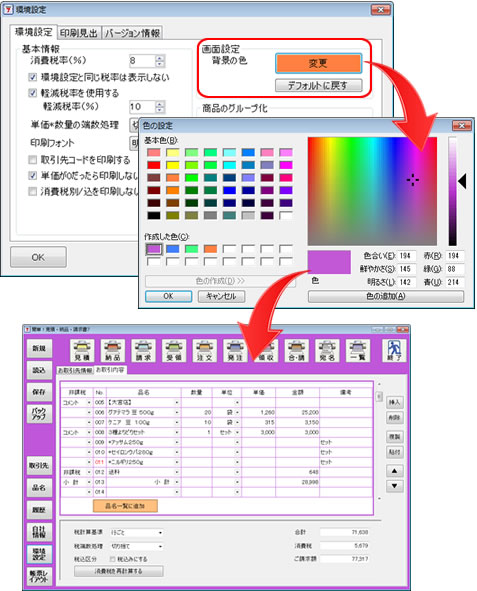Screen dimensions: 477x591
Task: Select the purple custom color swatch
Action: click(154, 249)
